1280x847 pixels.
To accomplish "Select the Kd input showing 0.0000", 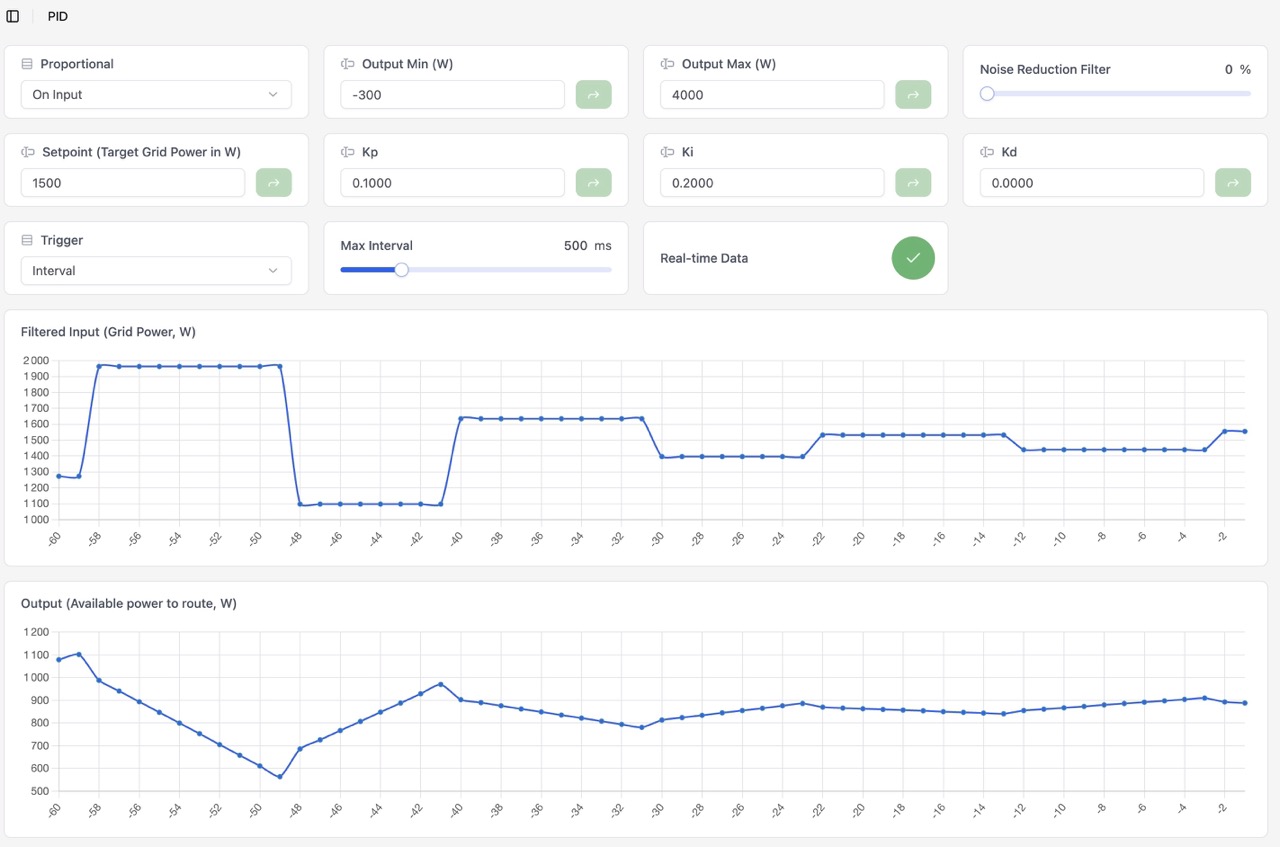I will point(1092,183).
